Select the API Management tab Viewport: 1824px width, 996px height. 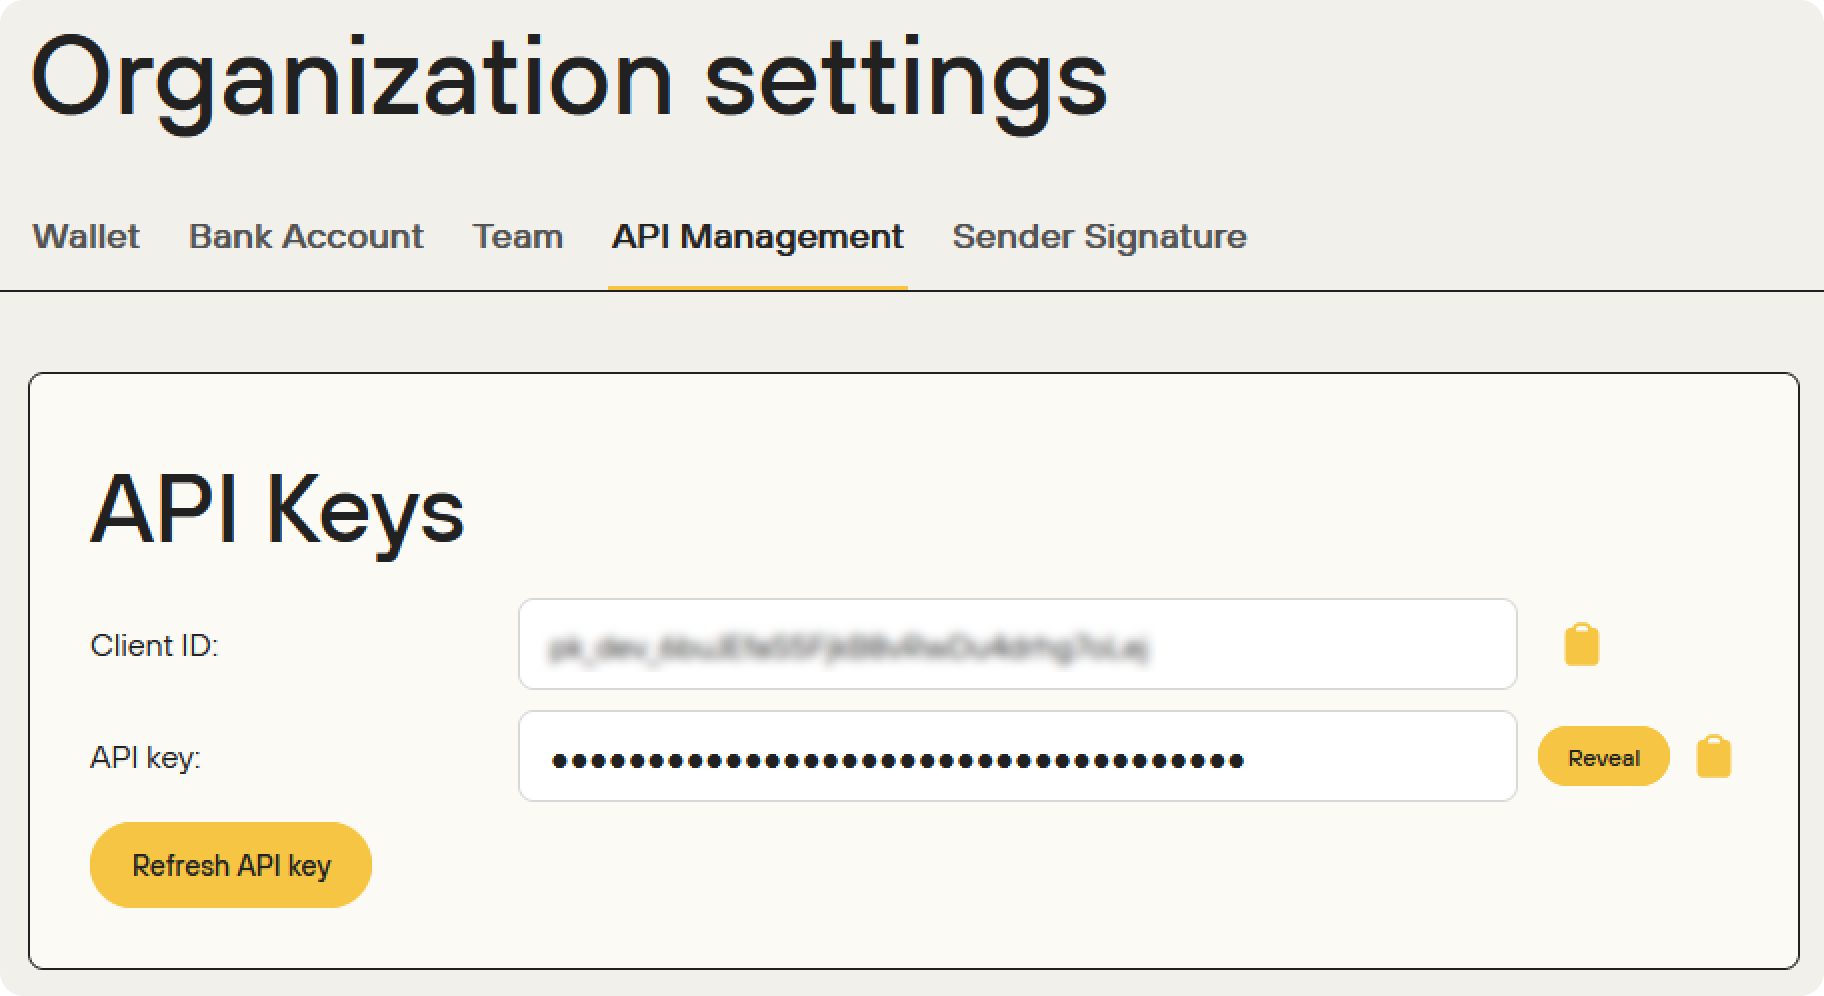click(757, 236)
